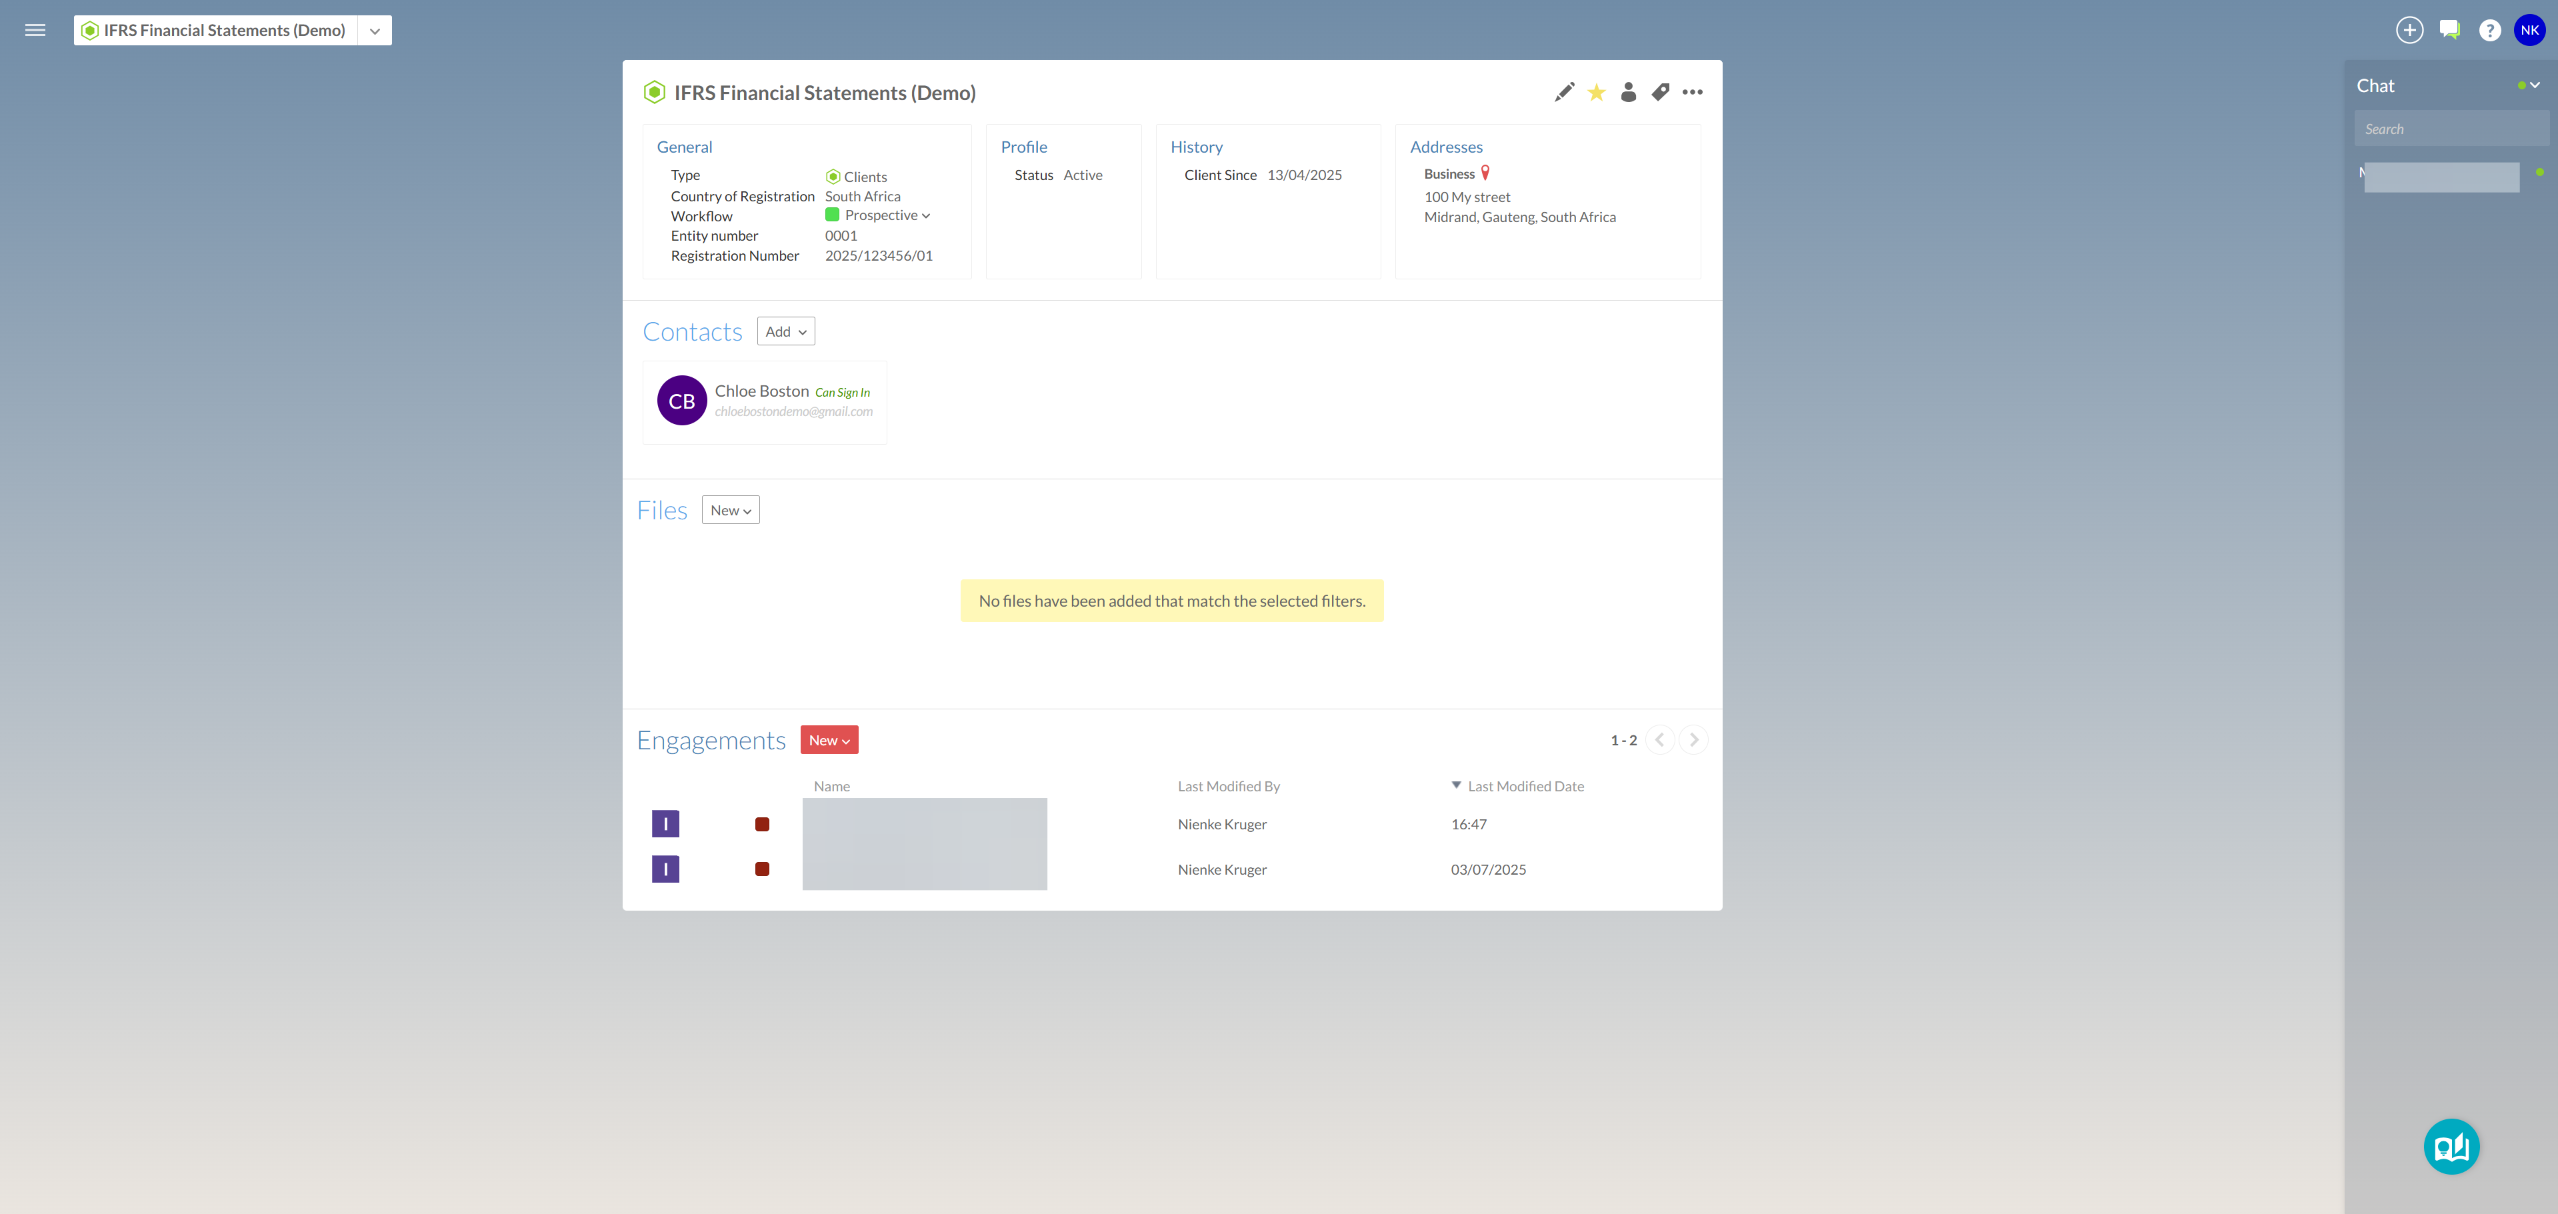Open the Files New dropdown

(x=730, y=510)
